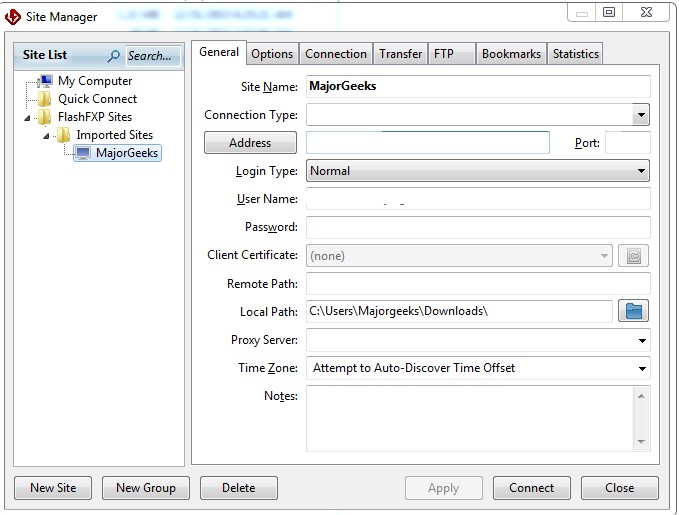
Task: Close the Site Manager with Close button
Action: pos(620,488)
